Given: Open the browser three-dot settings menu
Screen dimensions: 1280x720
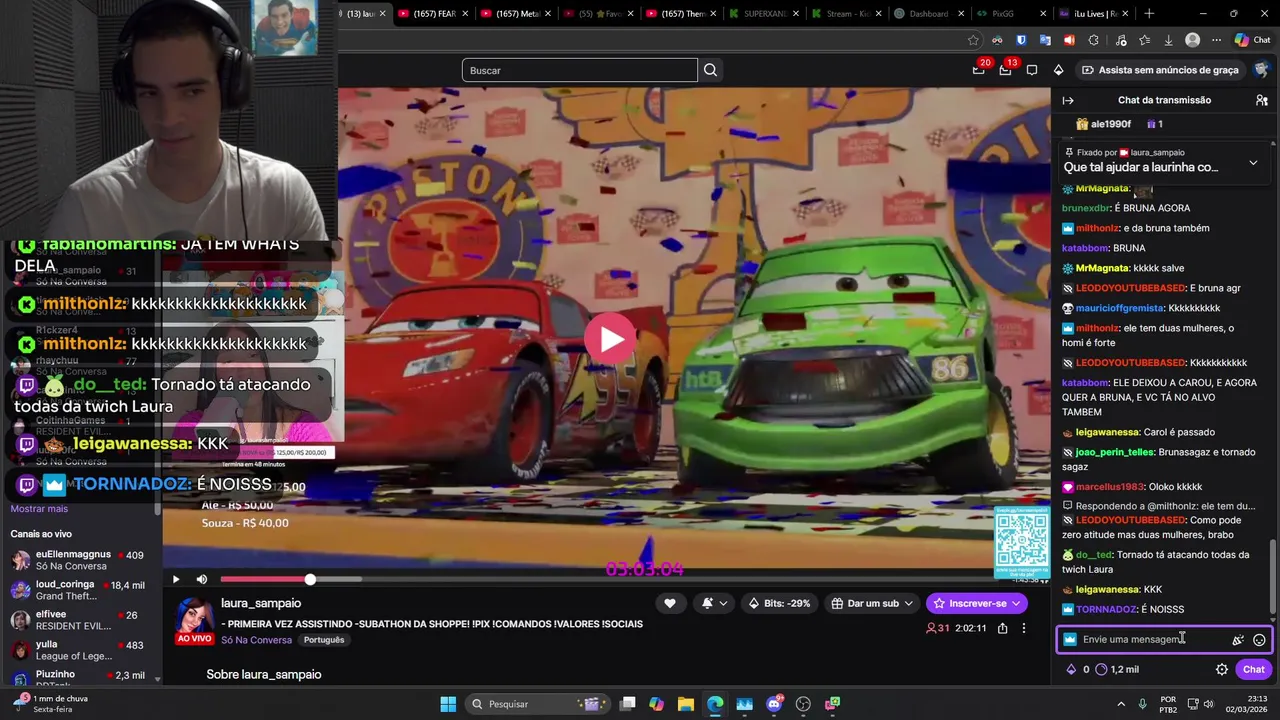Looking at the screenshot, I should [1216, 40].
